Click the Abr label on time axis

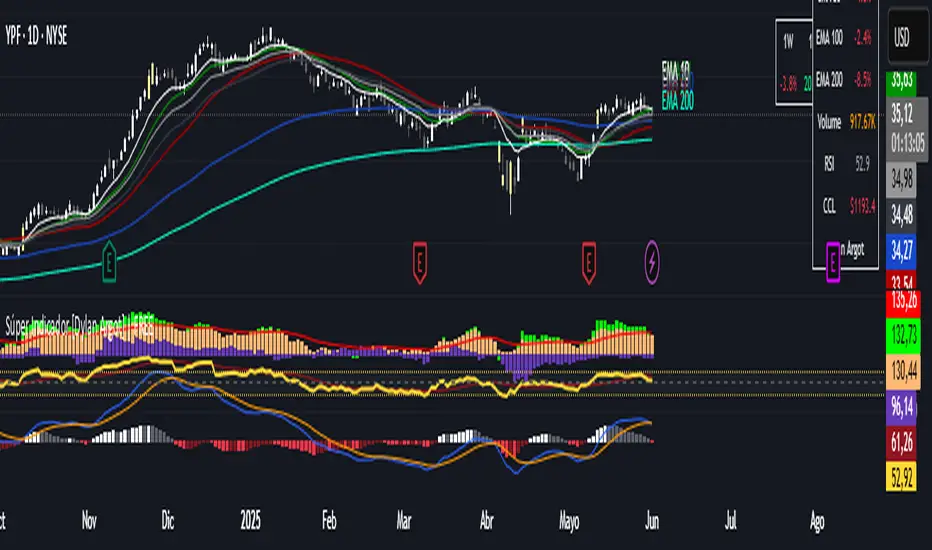point(487,521)
